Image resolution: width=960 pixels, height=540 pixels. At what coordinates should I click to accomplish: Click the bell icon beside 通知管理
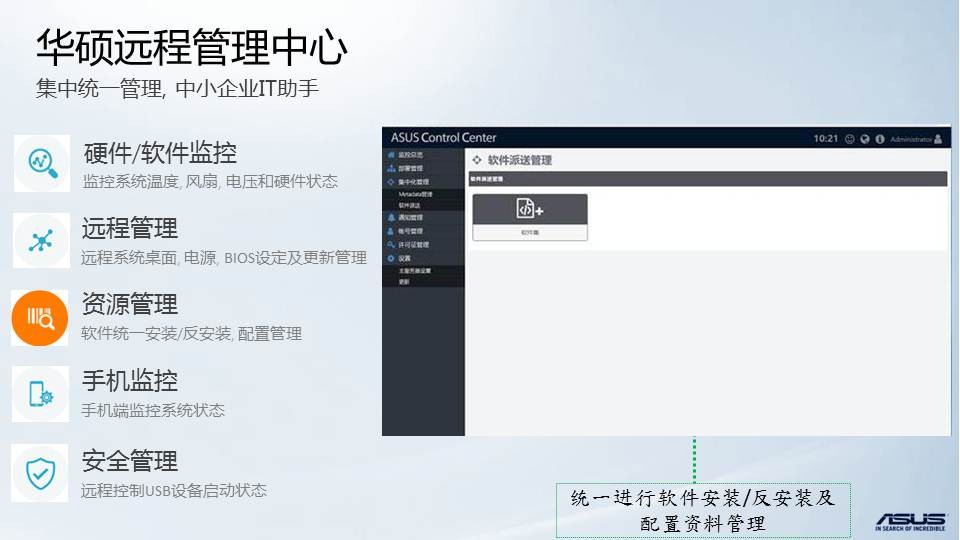391,217
